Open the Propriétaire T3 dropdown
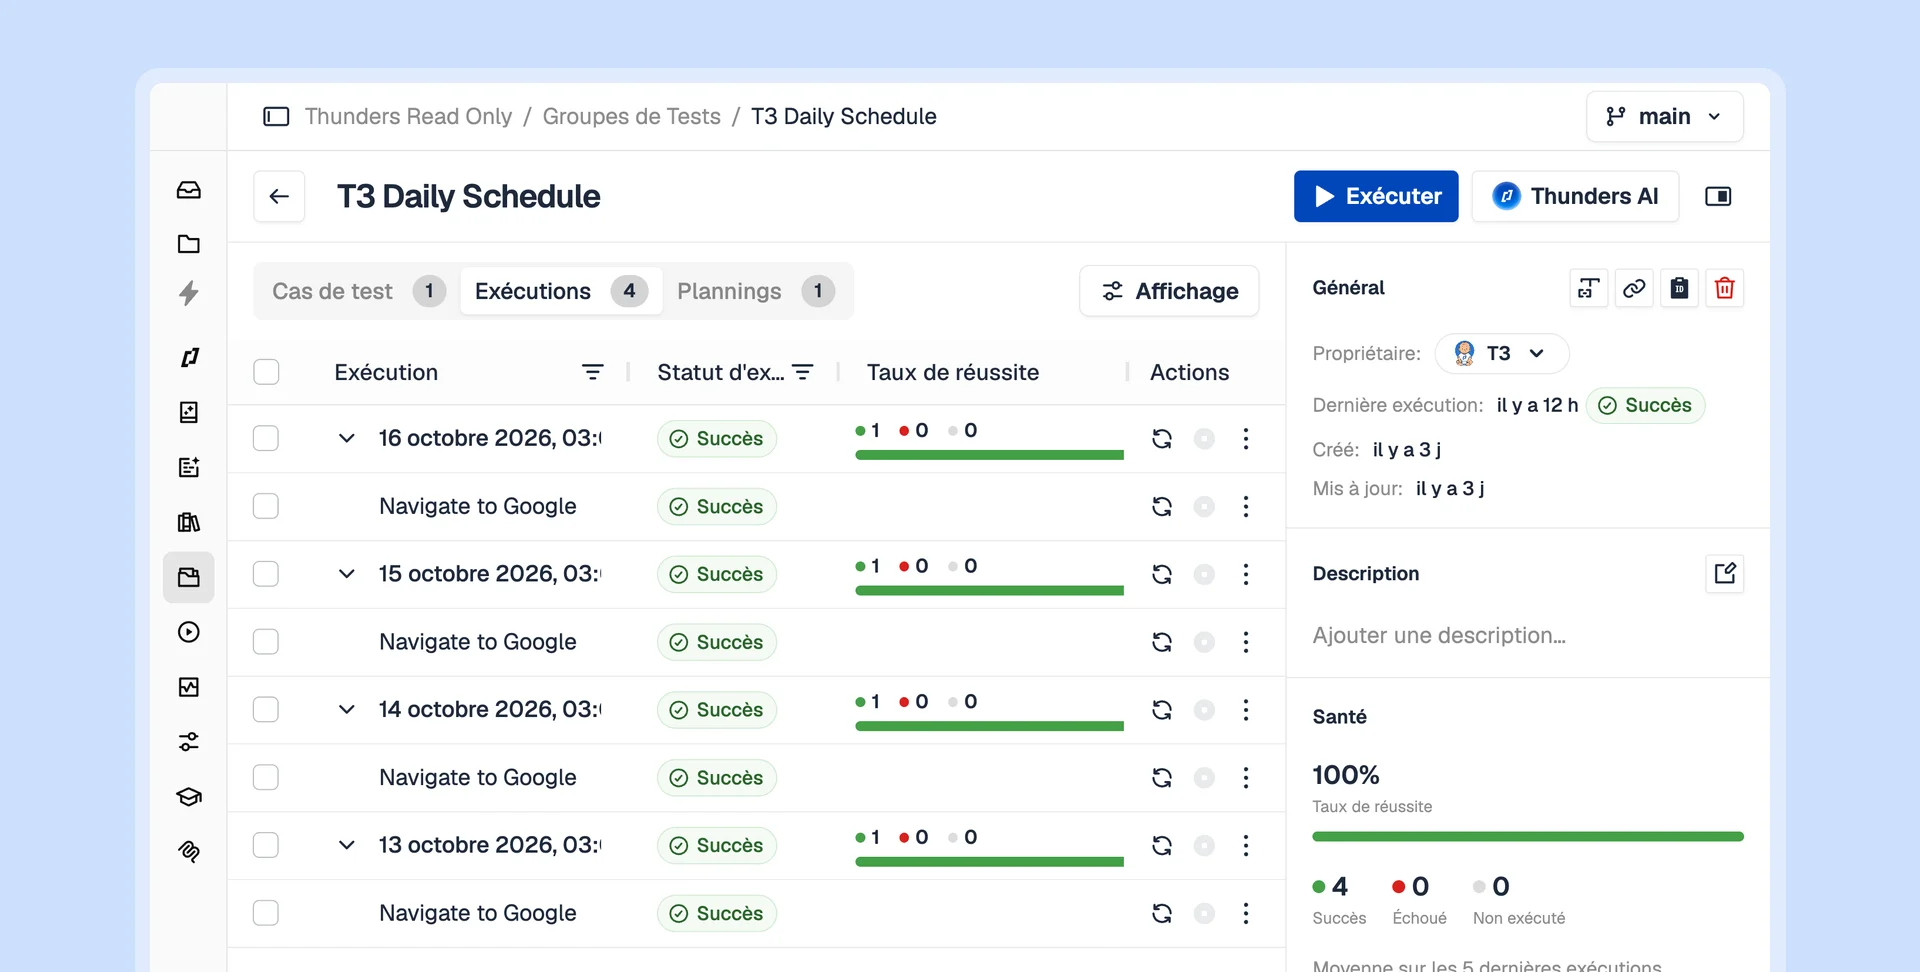1920x972 pixels. point(1502,353)
